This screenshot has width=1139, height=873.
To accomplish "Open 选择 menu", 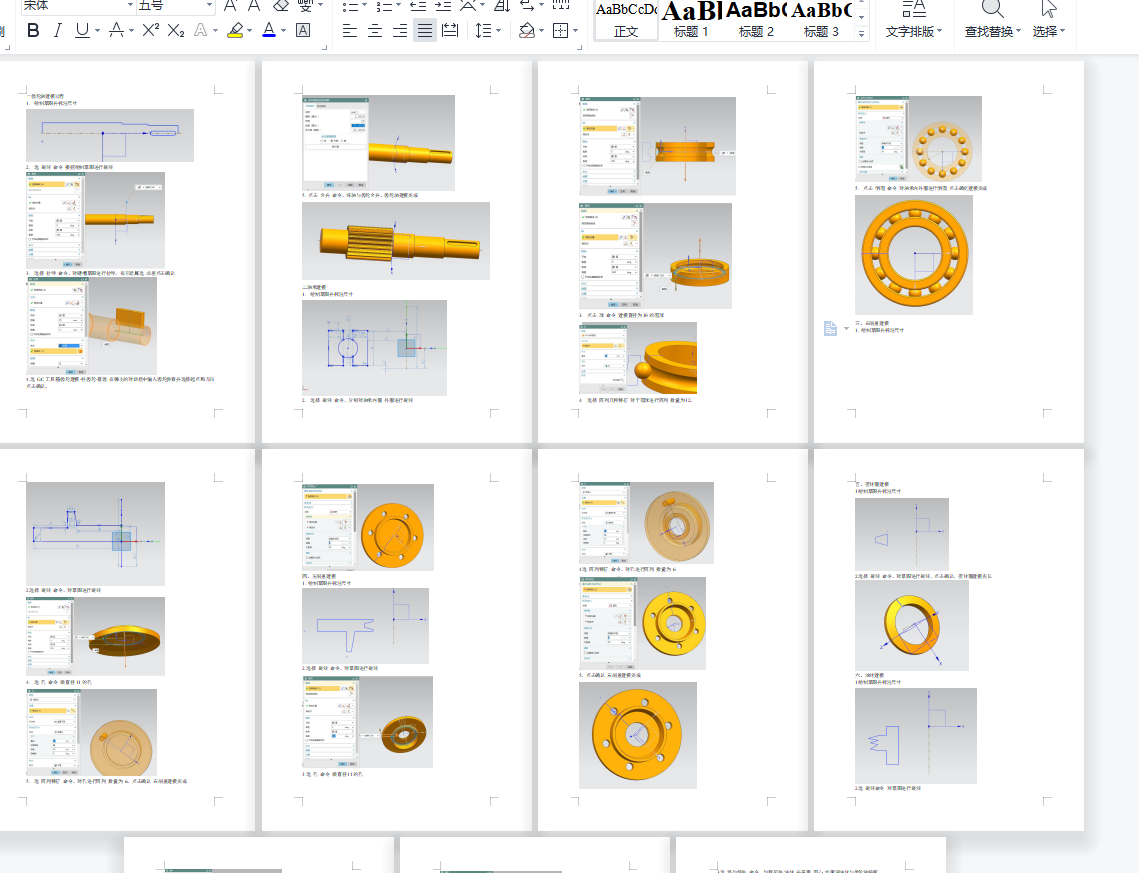I will (x=1049, y=31).
